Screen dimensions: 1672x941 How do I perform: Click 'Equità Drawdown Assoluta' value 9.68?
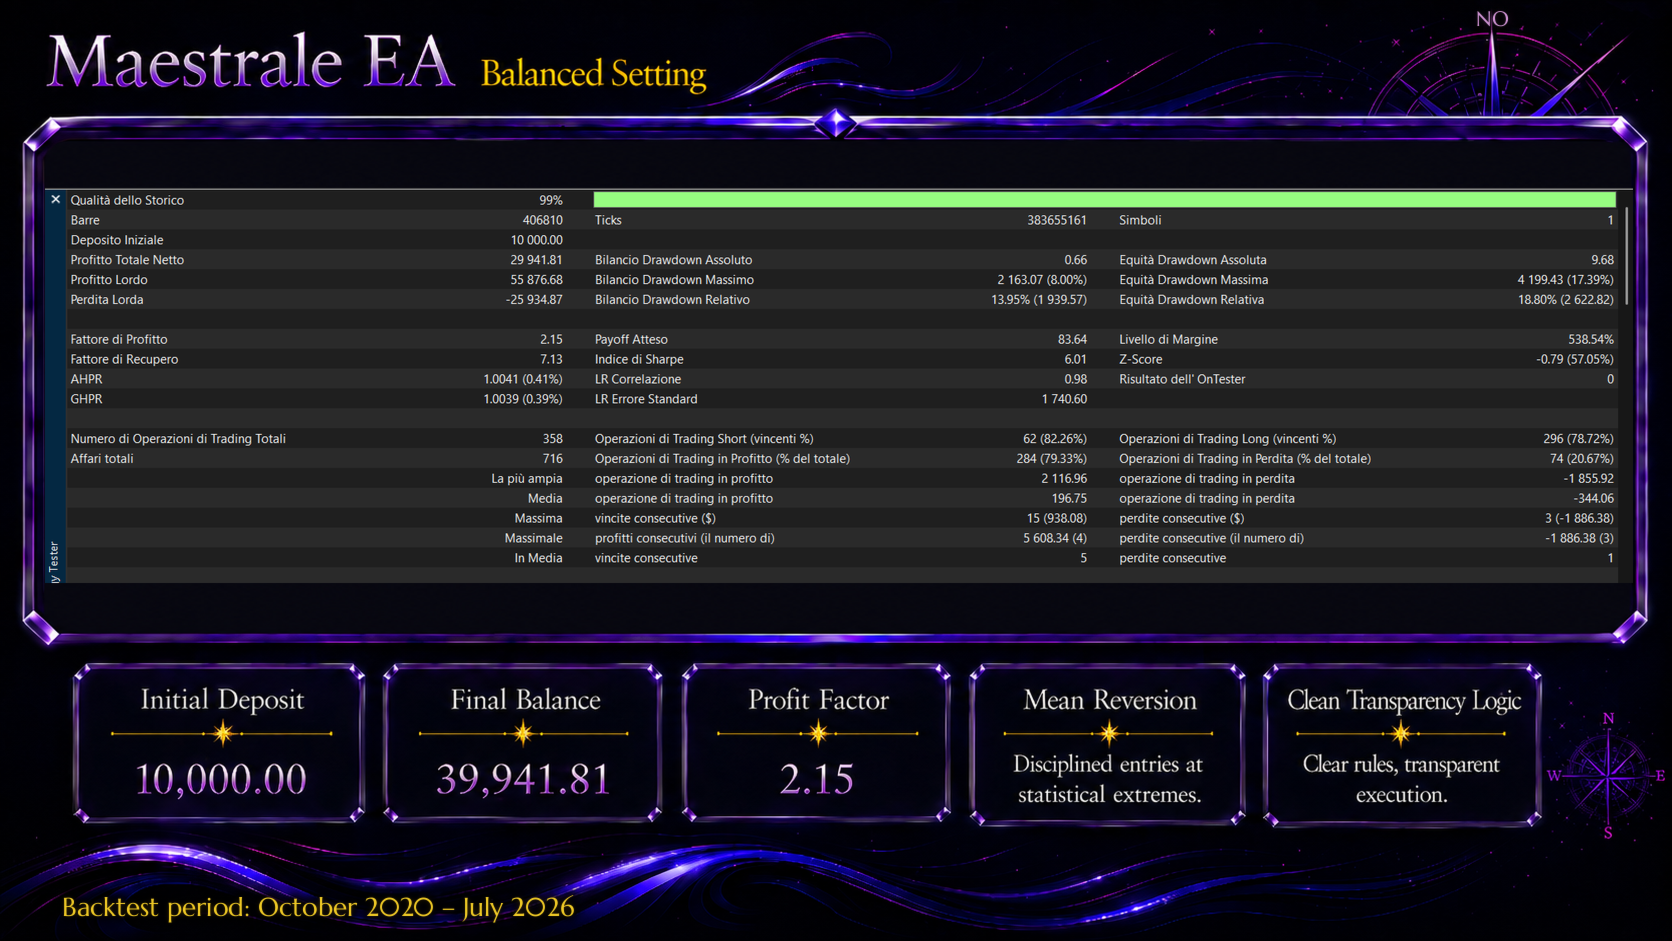click(1602, 260)
